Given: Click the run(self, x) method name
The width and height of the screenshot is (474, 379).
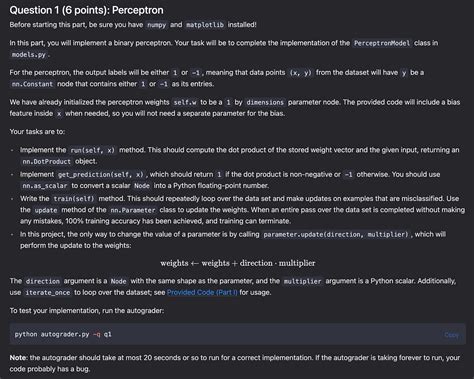Looking at the screenshot, I should (x=92, y=150).
